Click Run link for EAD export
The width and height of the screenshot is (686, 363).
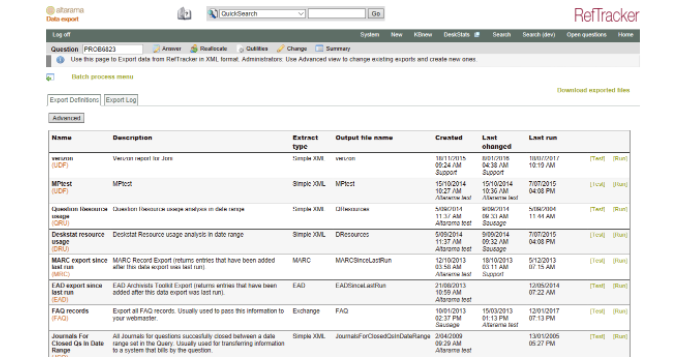click(620, 286)
